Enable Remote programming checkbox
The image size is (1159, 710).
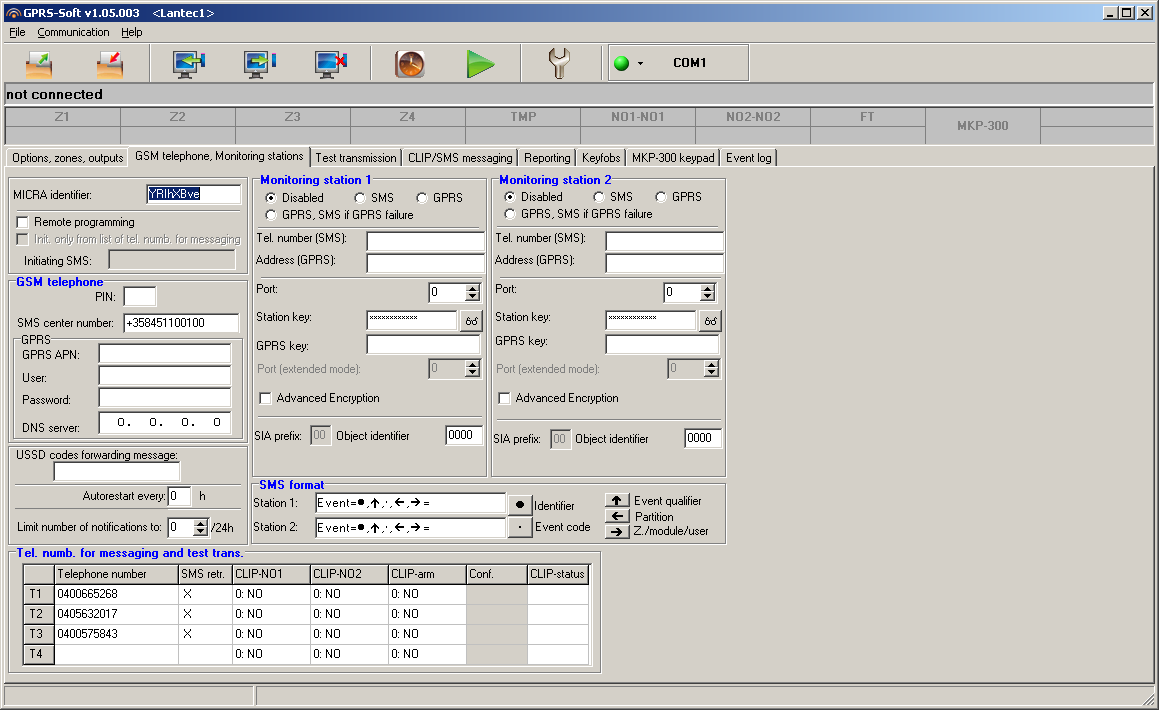[x=23, y=222]
